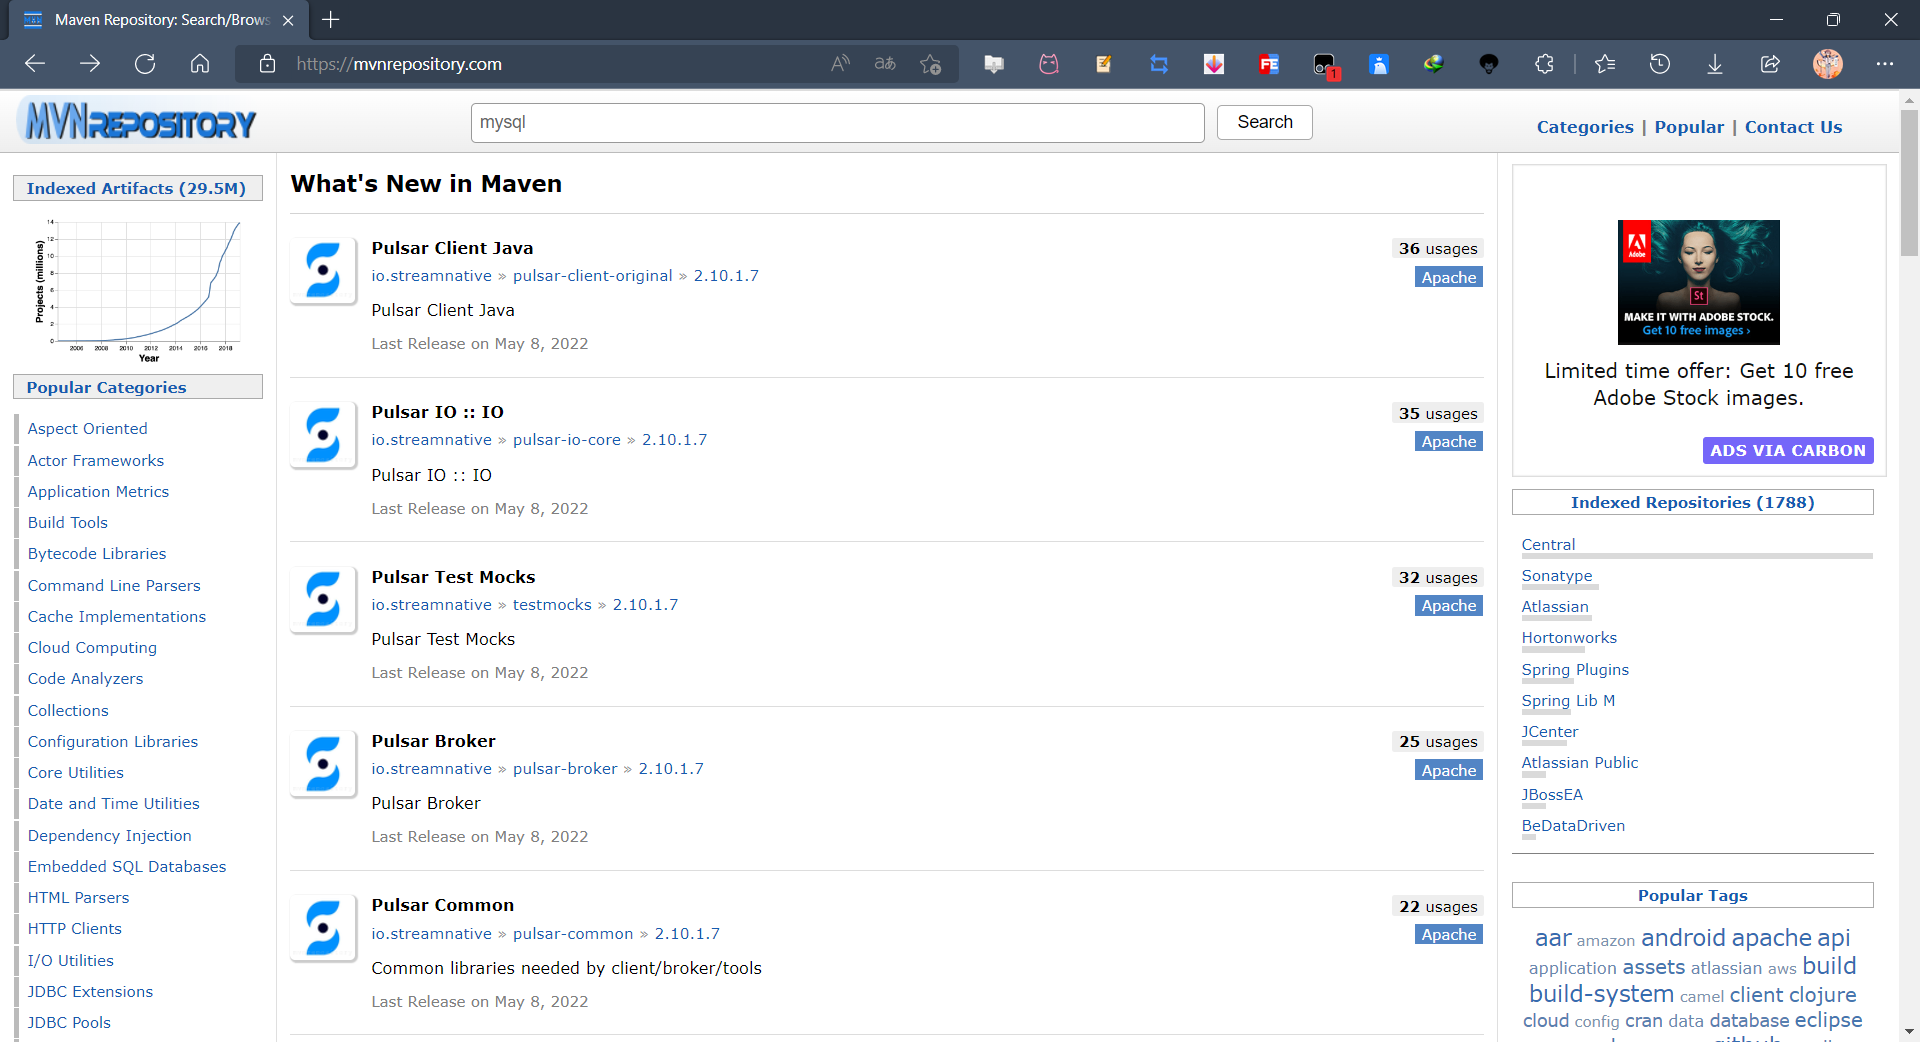Image resolution: width=1920 pixels, height=1042 pixels.
Task: Click the MVNRepository logo
Action: pos(137,122)
